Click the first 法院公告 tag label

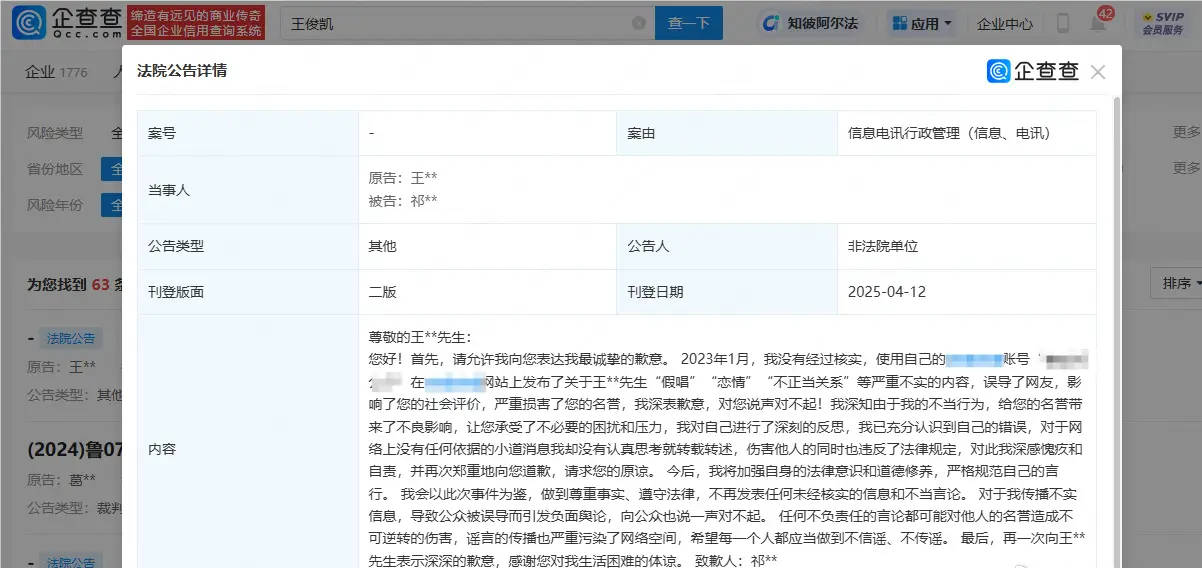(70, 338)
